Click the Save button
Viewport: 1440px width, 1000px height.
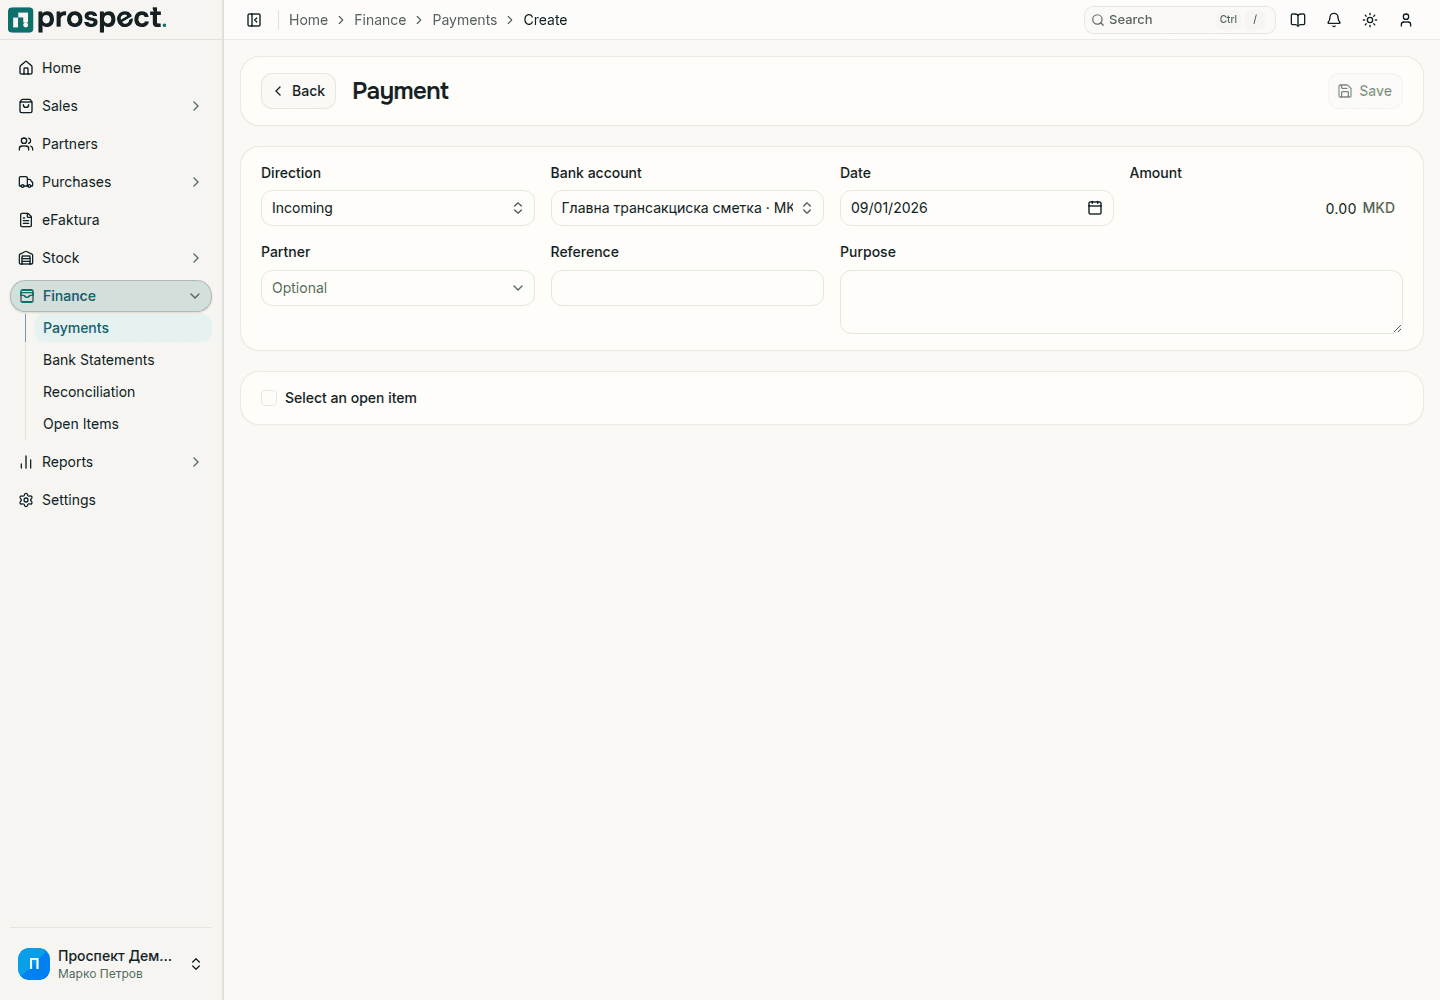[x=1365, y=91]
